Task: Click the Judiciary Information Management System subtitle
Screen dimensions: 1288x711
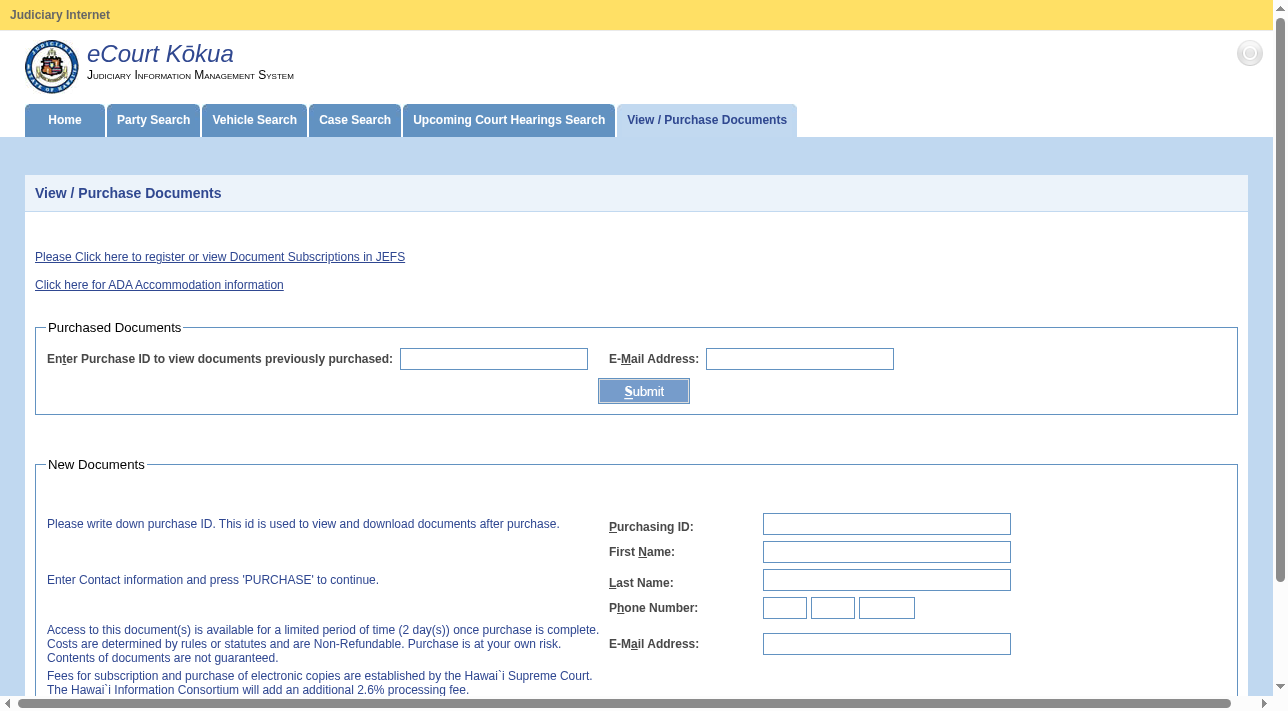Action: click(x=190, y=76)
